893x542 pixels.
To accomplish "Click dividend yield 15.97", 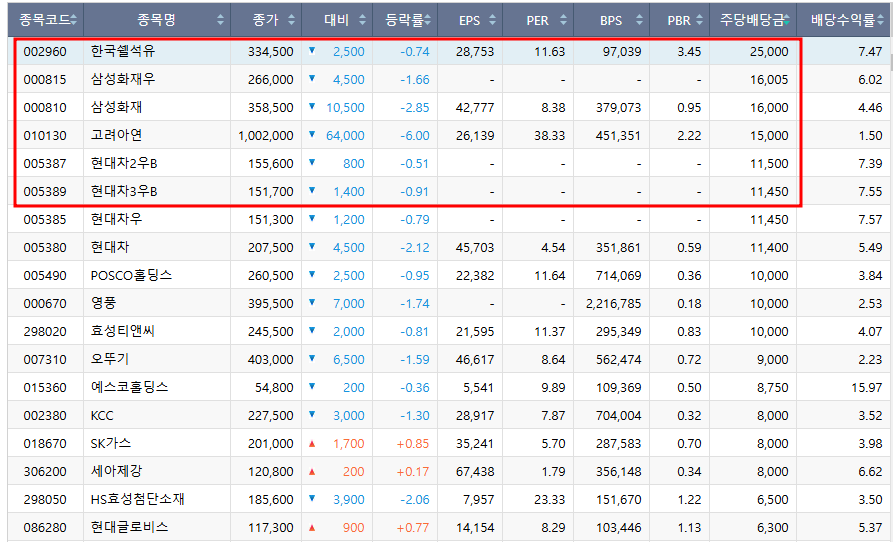I will point(867,388).
